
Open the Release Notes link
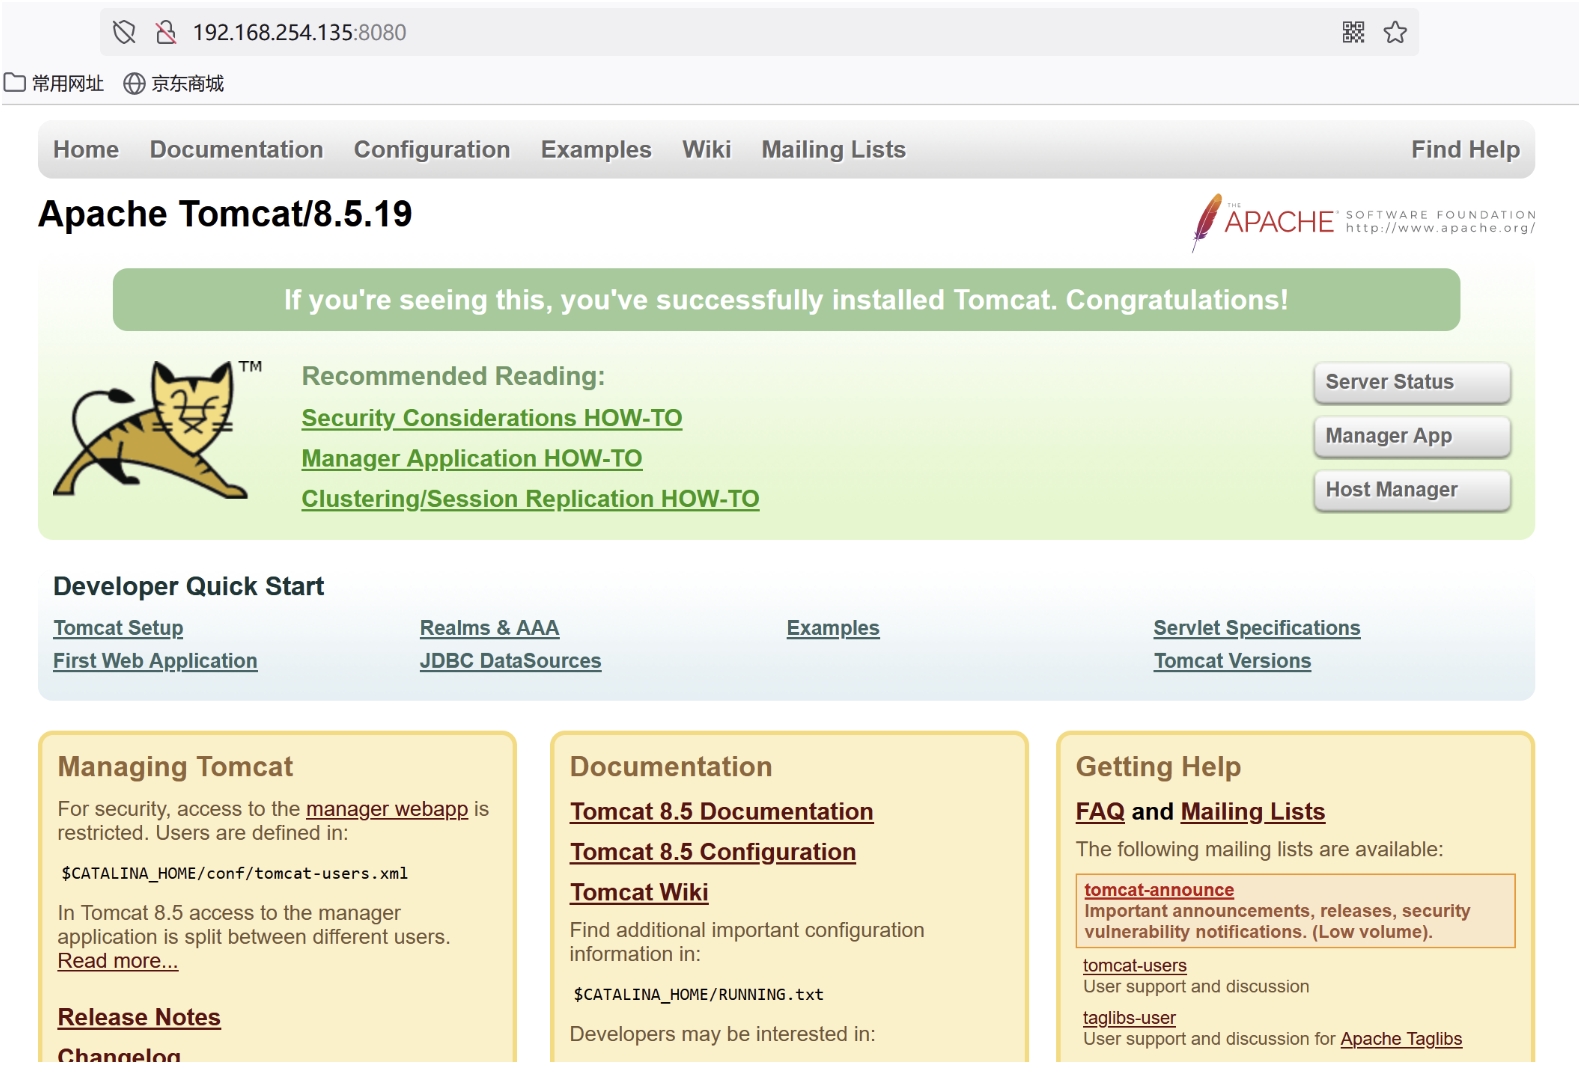139,1017
